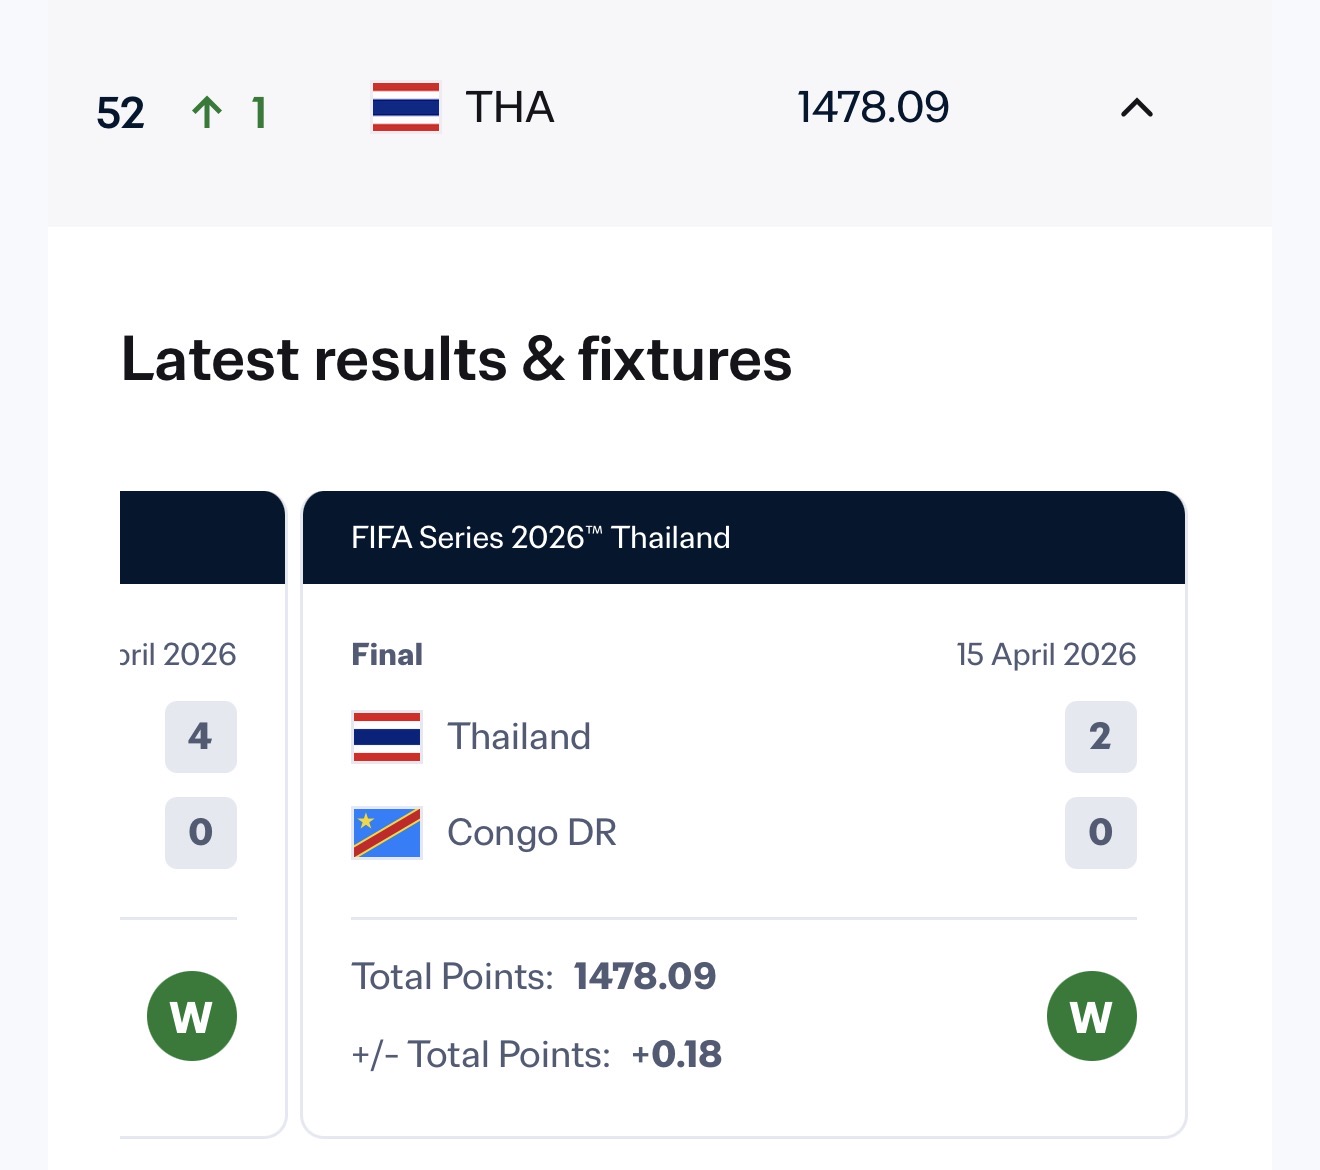The image size is (1320, 1170).
Task: Click the 1478.09 points in ranking row
Action: point(873,108)
